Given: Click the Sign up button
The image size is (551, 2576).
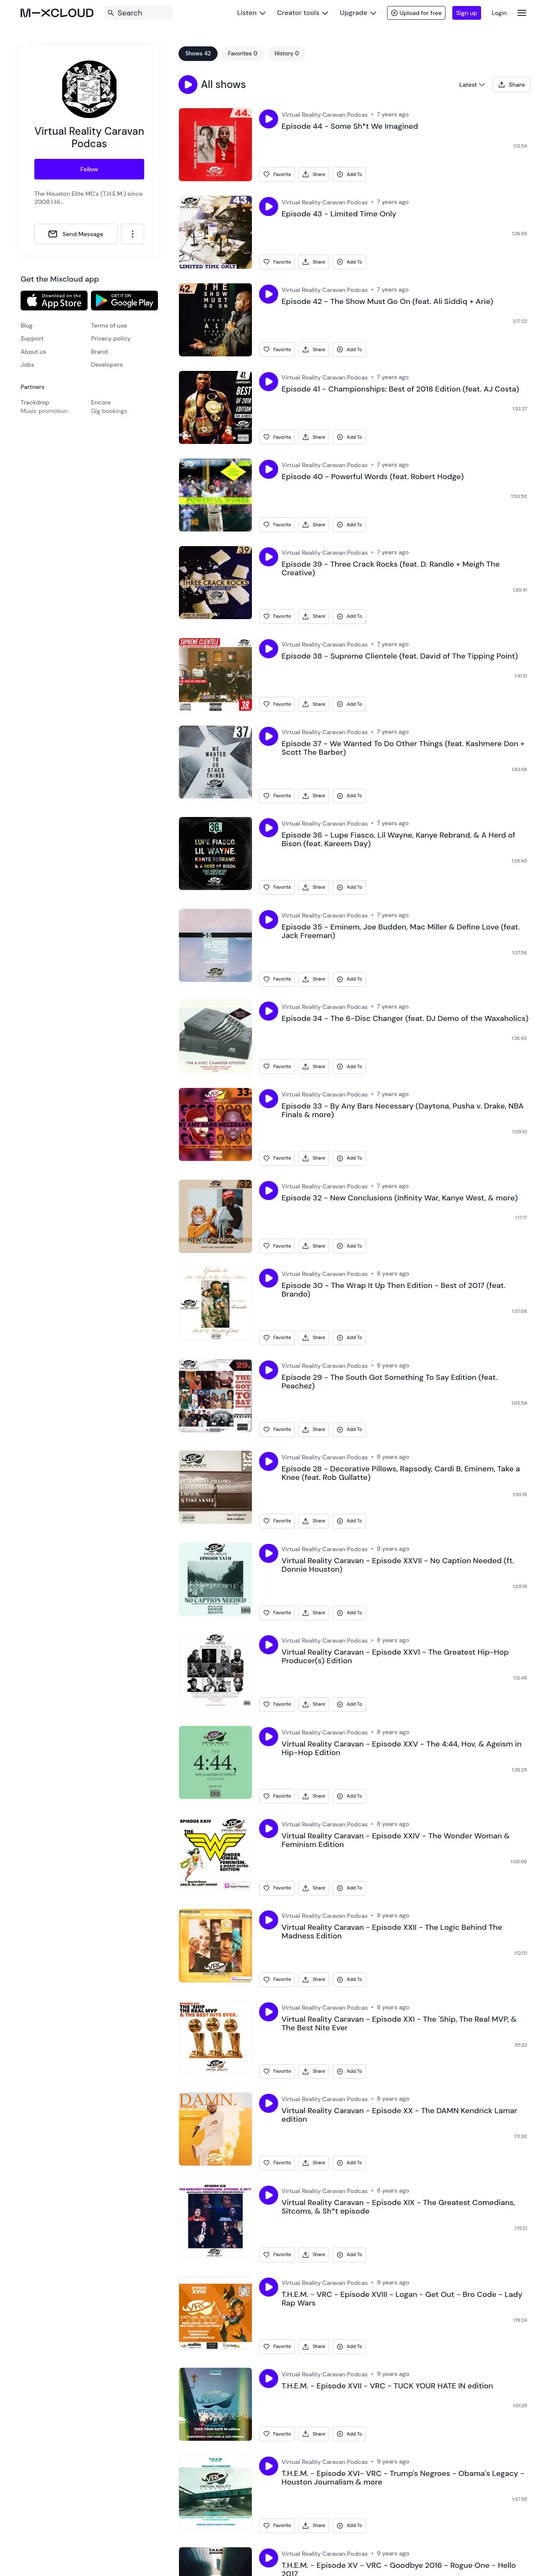Looking at the screenshot, I should (x=466, y=13).
